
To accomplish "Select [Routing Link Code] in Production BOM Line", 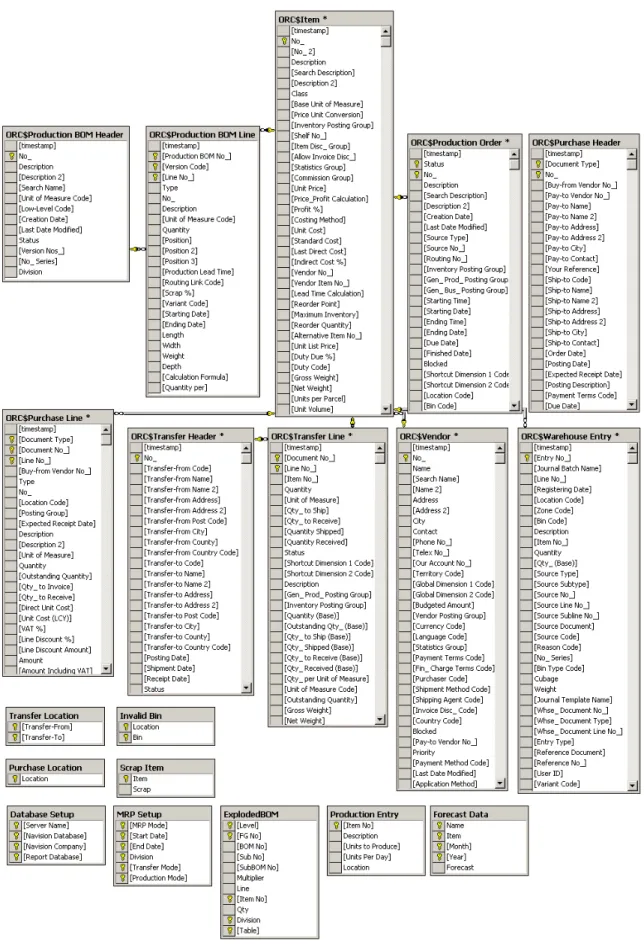I will (193, 282).
